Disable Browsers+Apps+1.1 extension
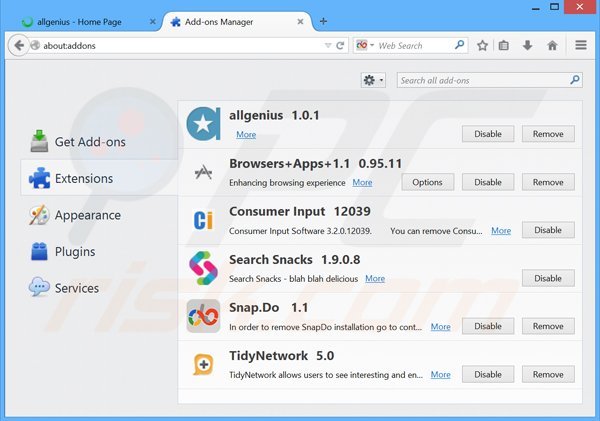 coord(488,182)
